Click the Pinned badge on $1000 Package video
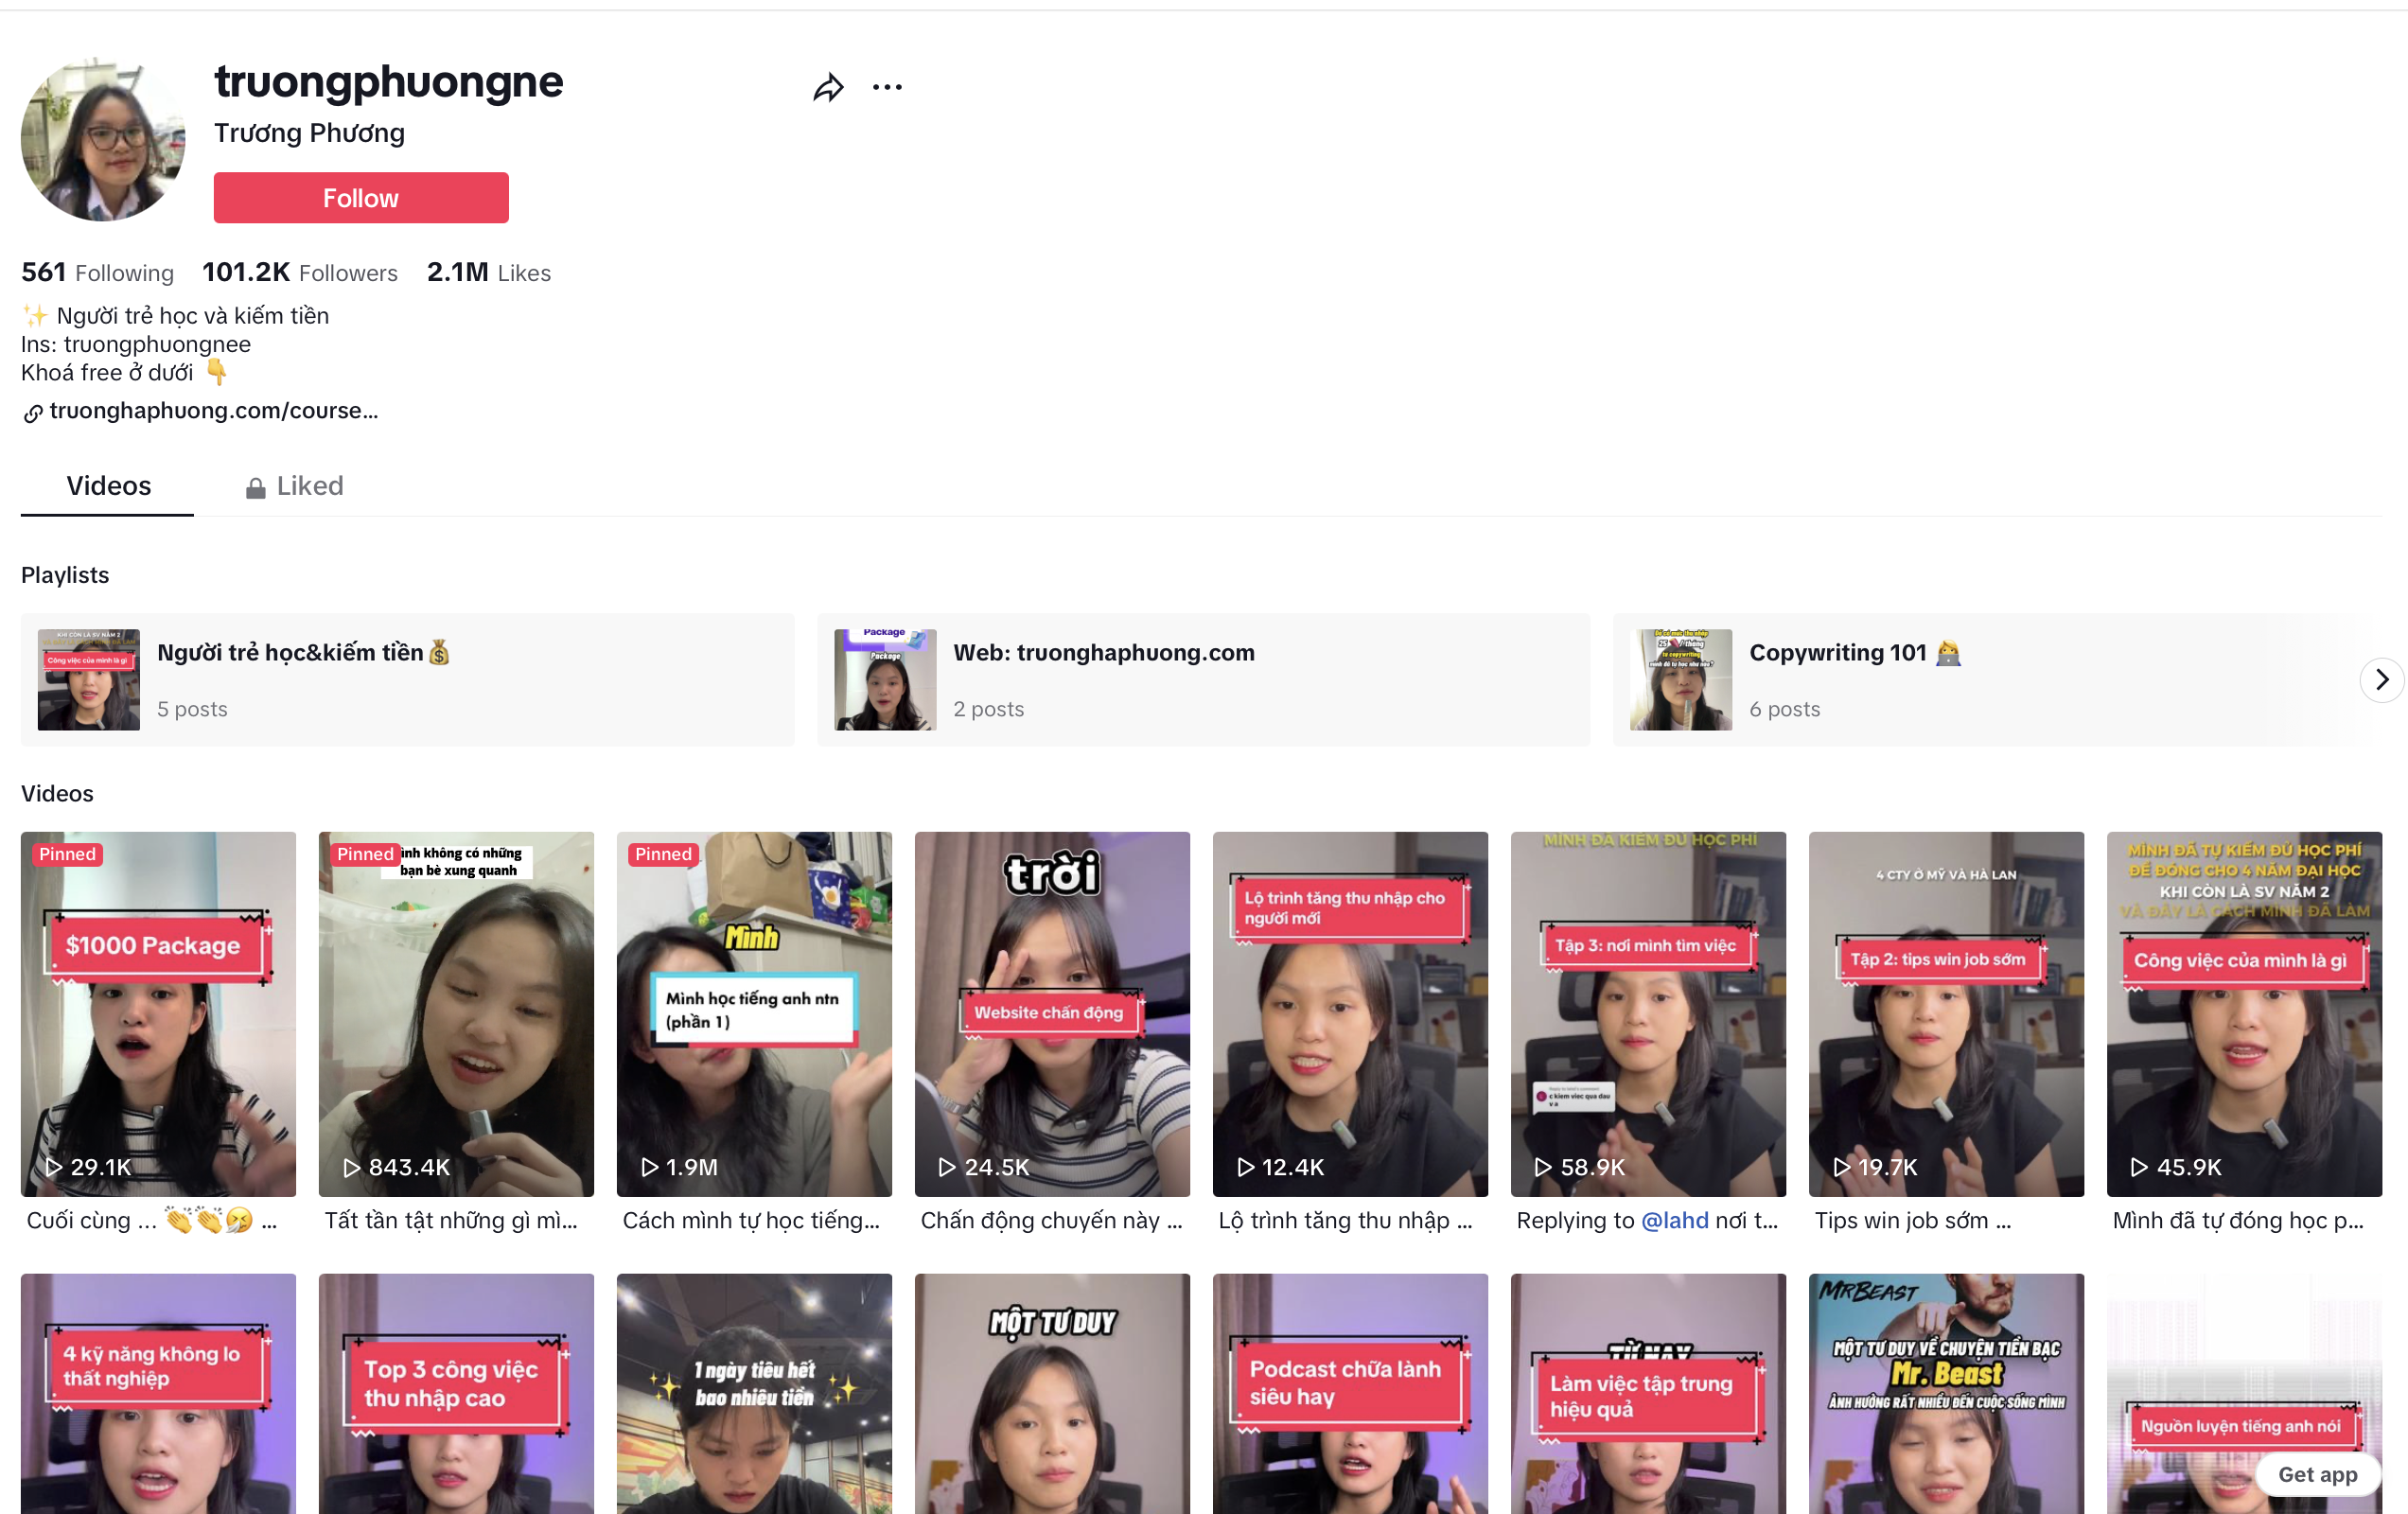The image size is (2408, 1514). pyautogui.click(x=68, y=854)
